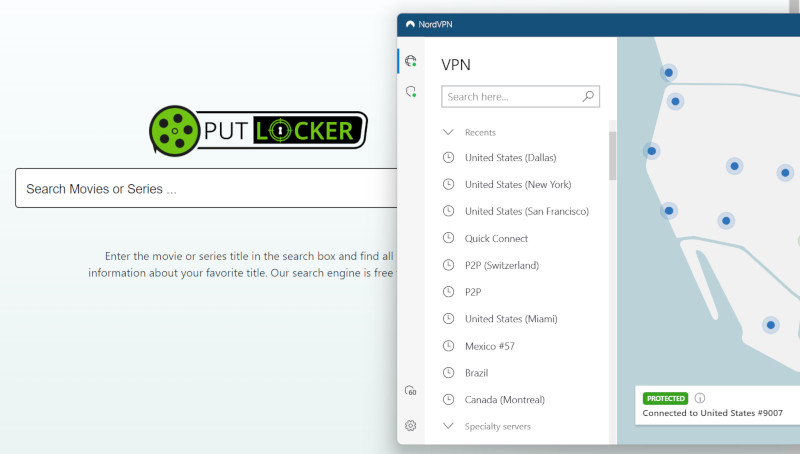Viewport: 800px width, 454px height.
Task: Connect to United States (San Francisco)
Action: (527, 211)
